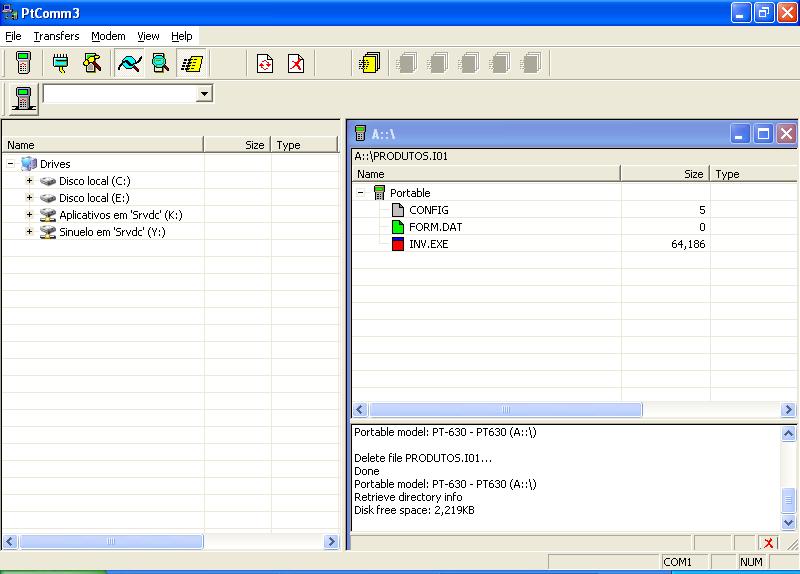800x574 pixels.
Task: Click the network drive icon for K:
Action: pos(48,215)
